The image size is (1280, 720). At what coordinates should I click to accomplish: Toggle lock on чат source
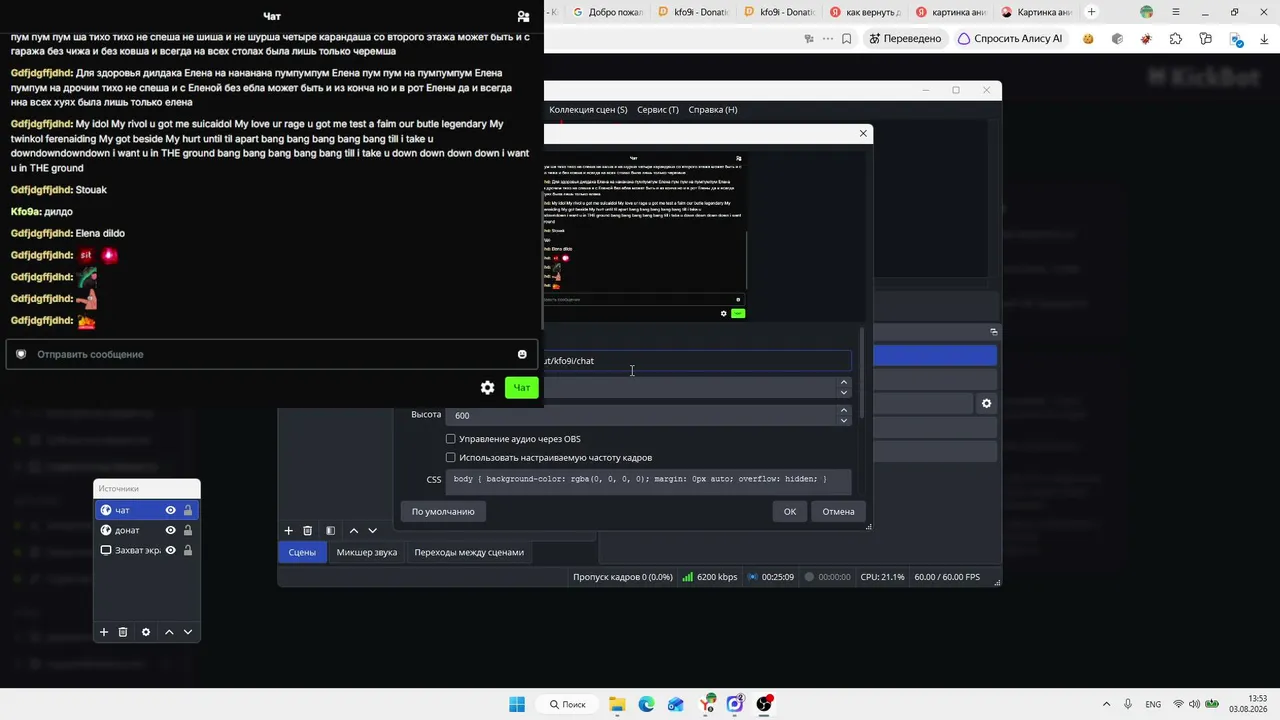tap(188, 510)
